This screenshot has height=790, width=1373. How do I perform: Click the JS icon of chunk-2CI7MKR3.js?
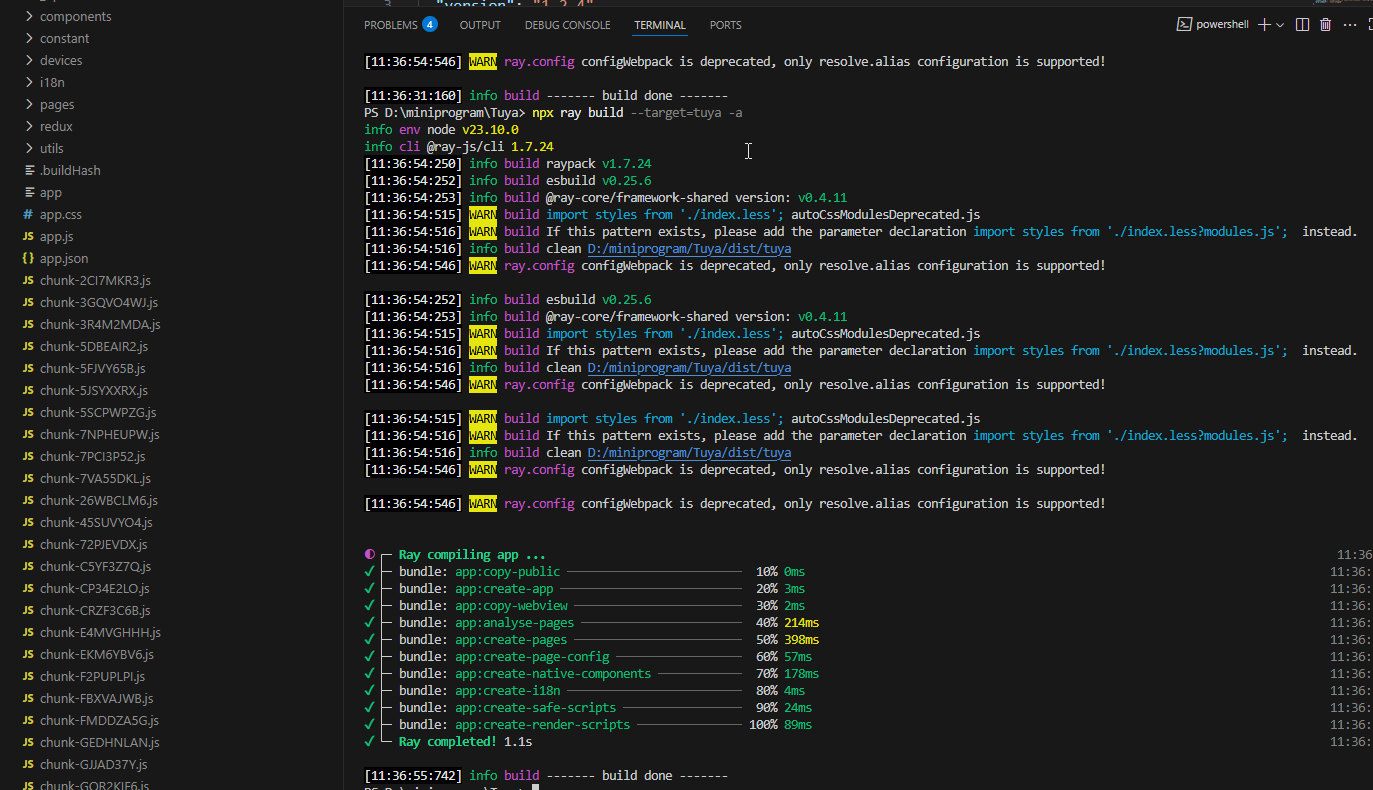tap(28, 280)
